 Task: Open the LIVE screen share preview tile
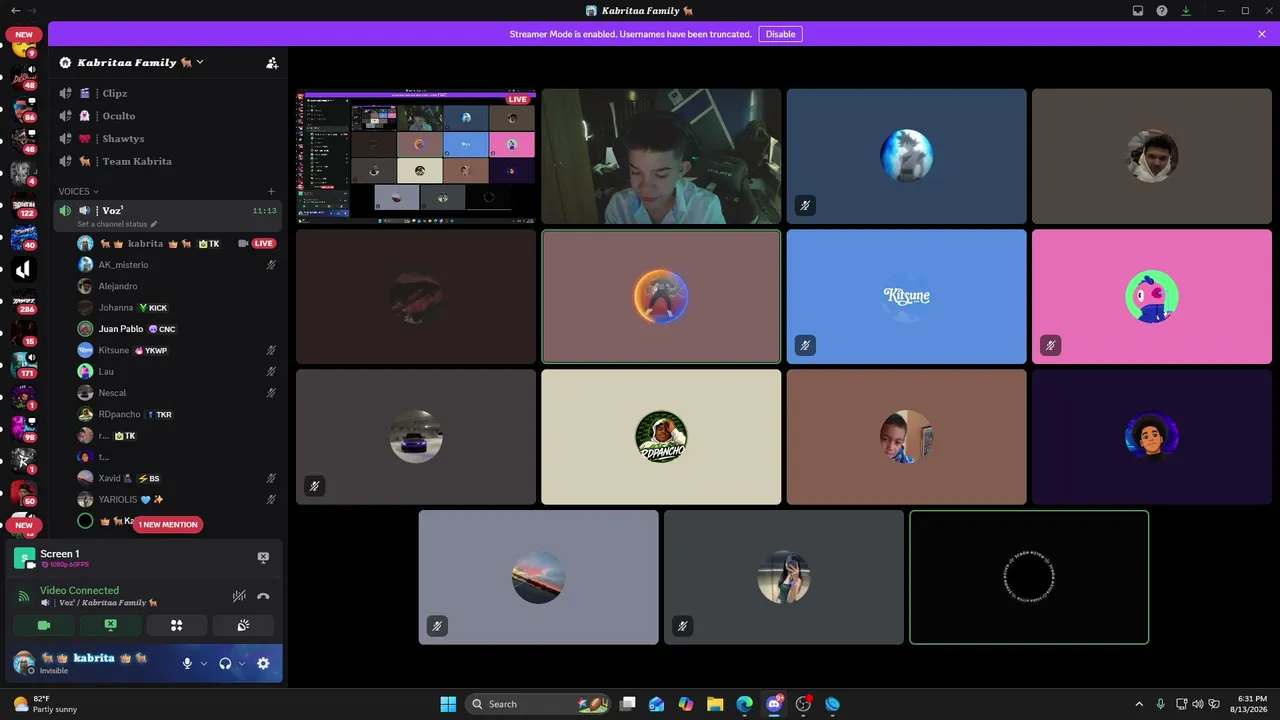[416, 156]
